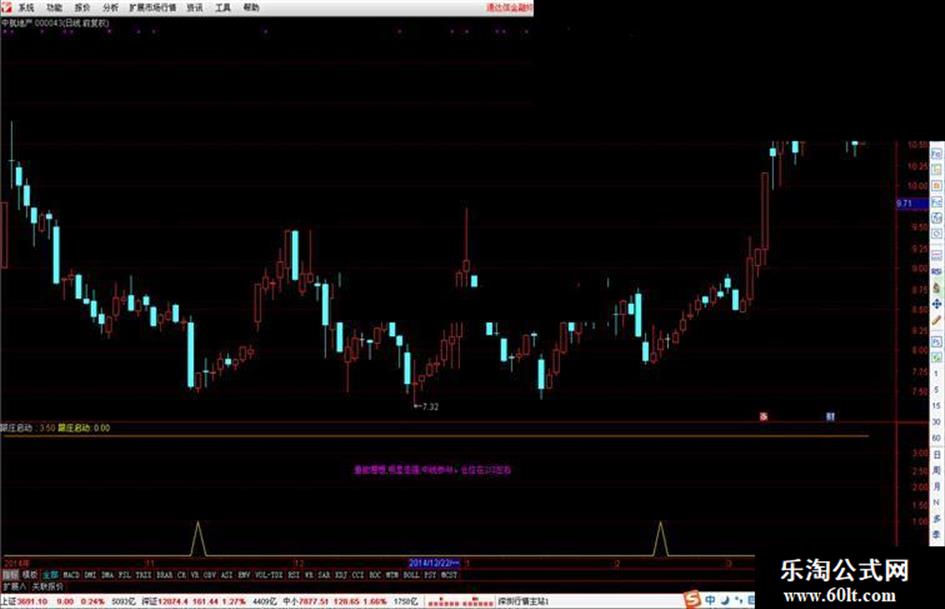Viewport: 945px width, 609px height.
Task: Click the topmost icon in right sidebar
Action: click(x=937, y=154)
